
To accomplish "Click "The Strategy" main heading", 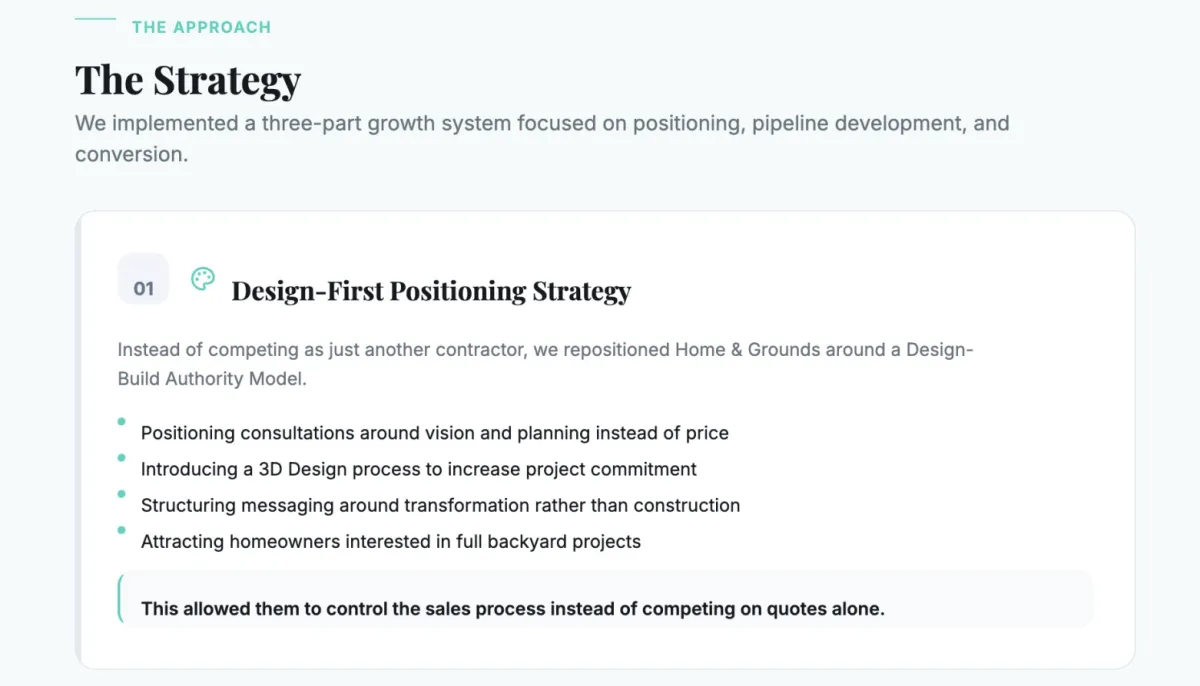I will point(188,80).
